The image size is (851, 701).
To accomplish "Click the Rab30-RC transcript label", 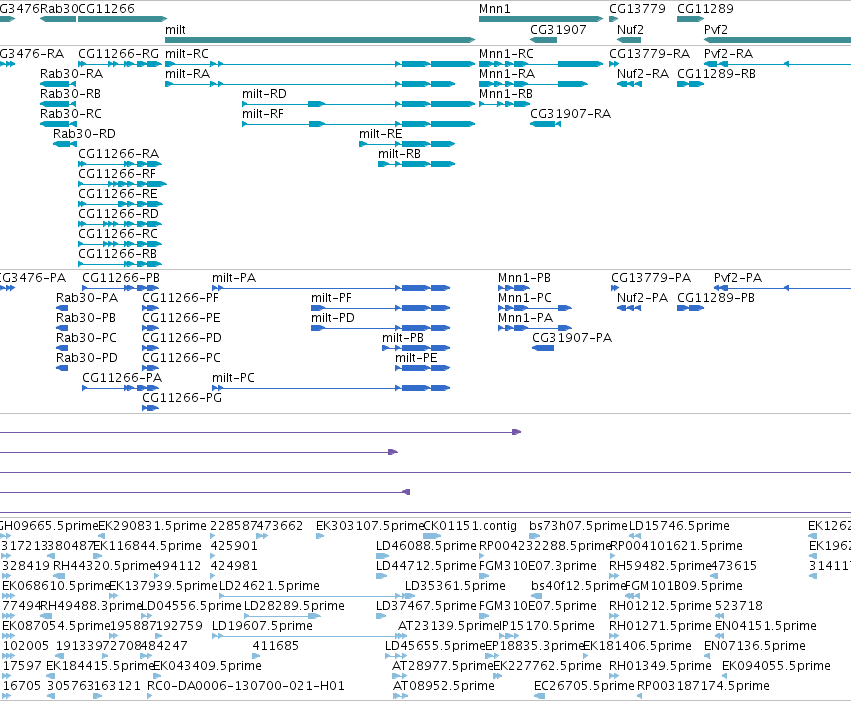I will (71, 114).
